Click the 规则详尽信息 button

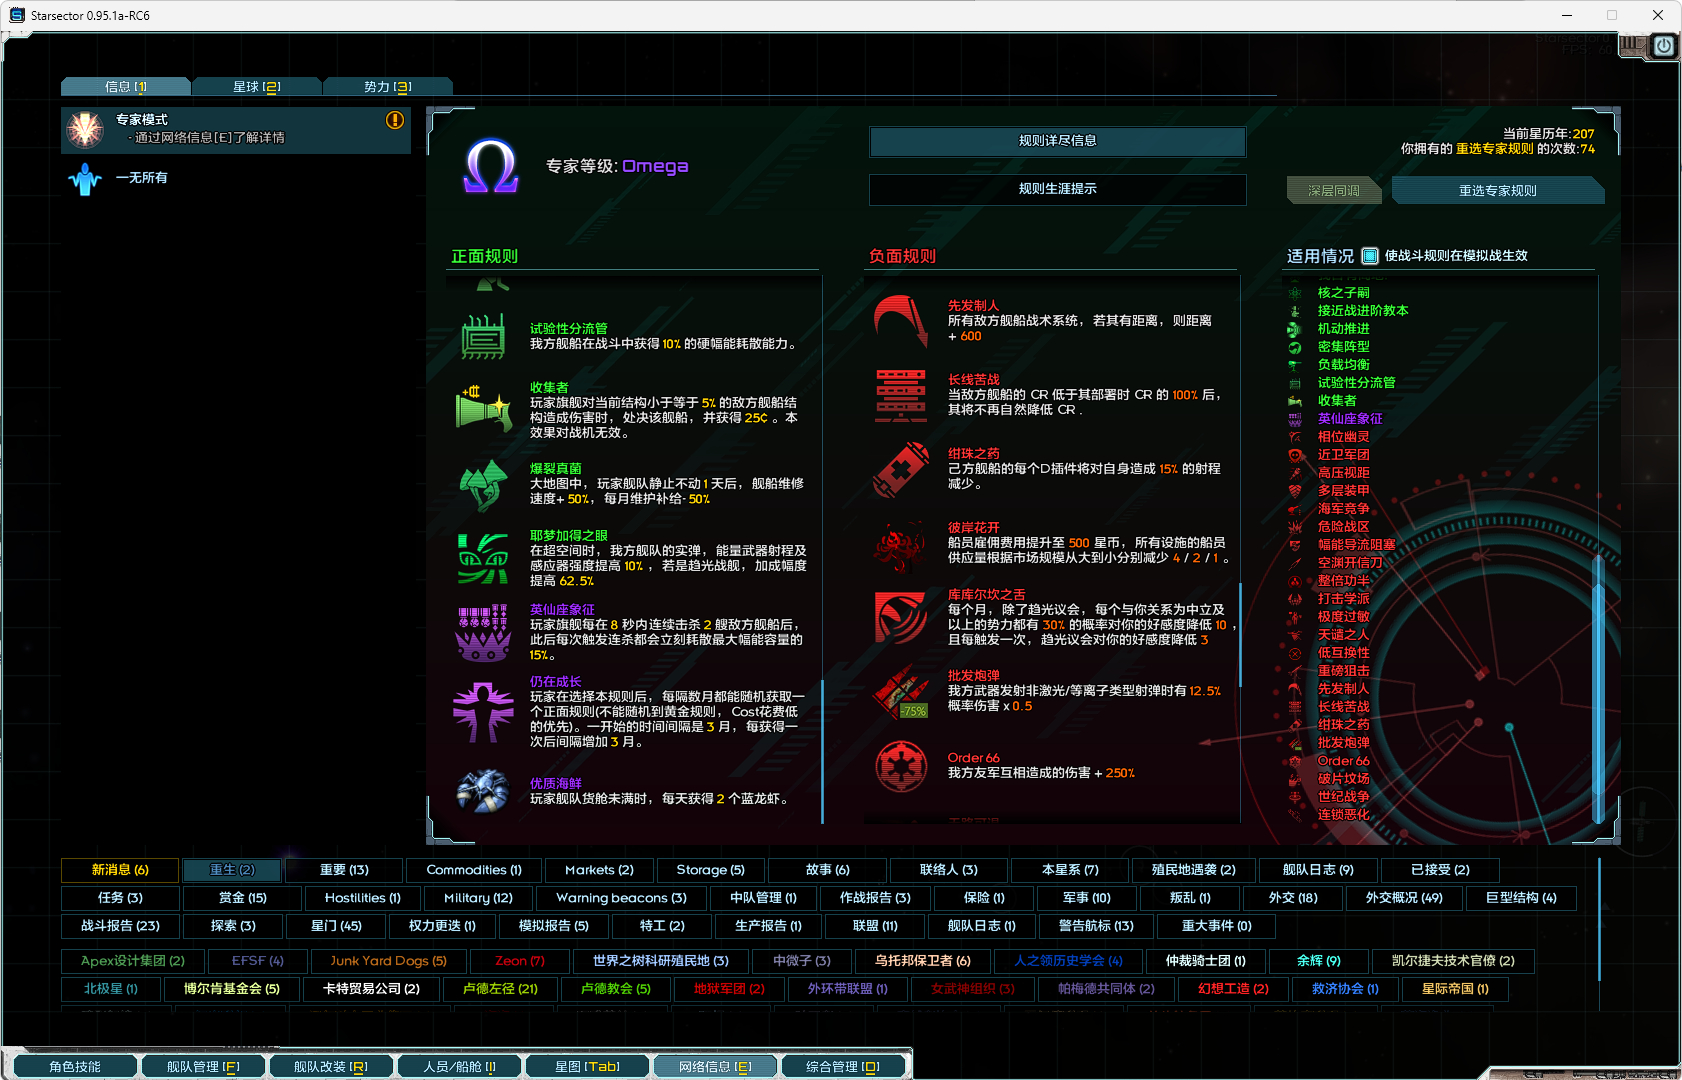tap(1057, 141)
